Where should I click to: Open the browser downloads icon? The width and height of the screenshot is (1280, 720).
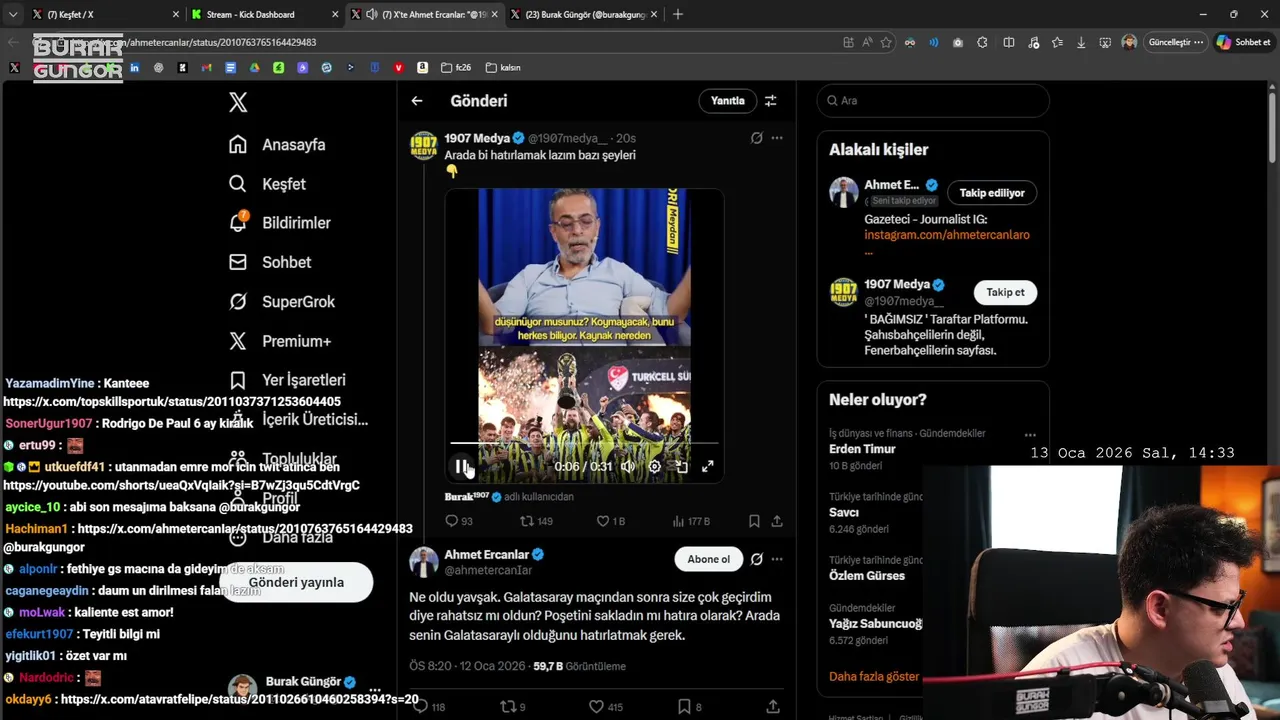click(x=1081, y=42)
